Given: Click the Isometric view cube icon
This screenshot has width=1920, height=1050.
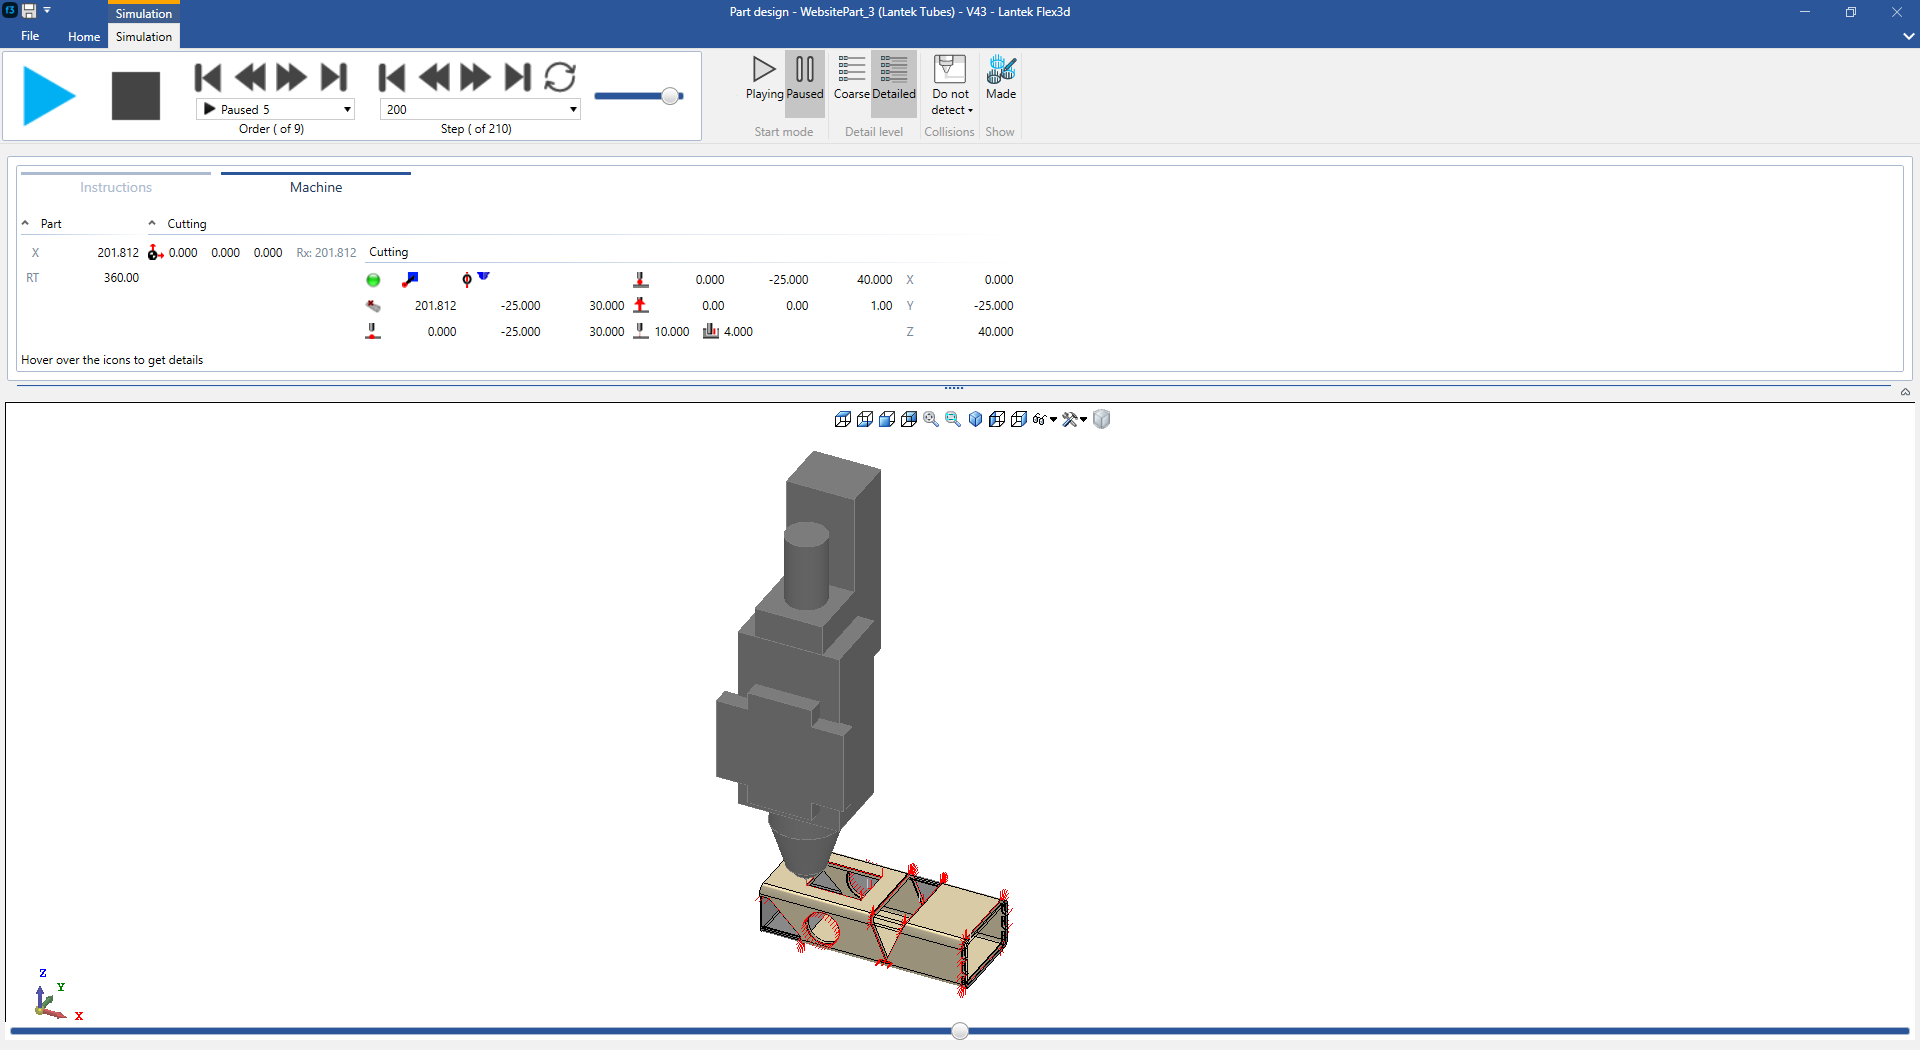Looking at the screenshot, I should click(x=975, y=419).
